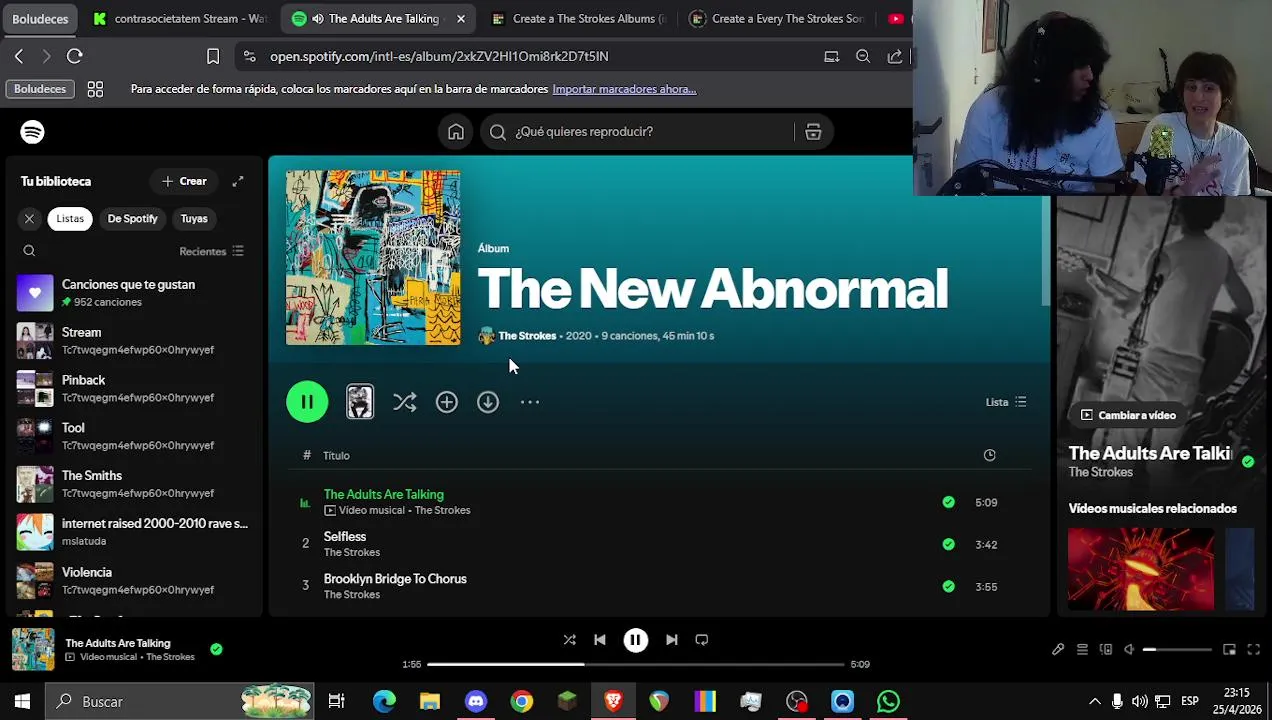This screenshot has height=720, width=1272.
Task: Switch to contrasocietatem Stream tab
Action: [180, 19]
